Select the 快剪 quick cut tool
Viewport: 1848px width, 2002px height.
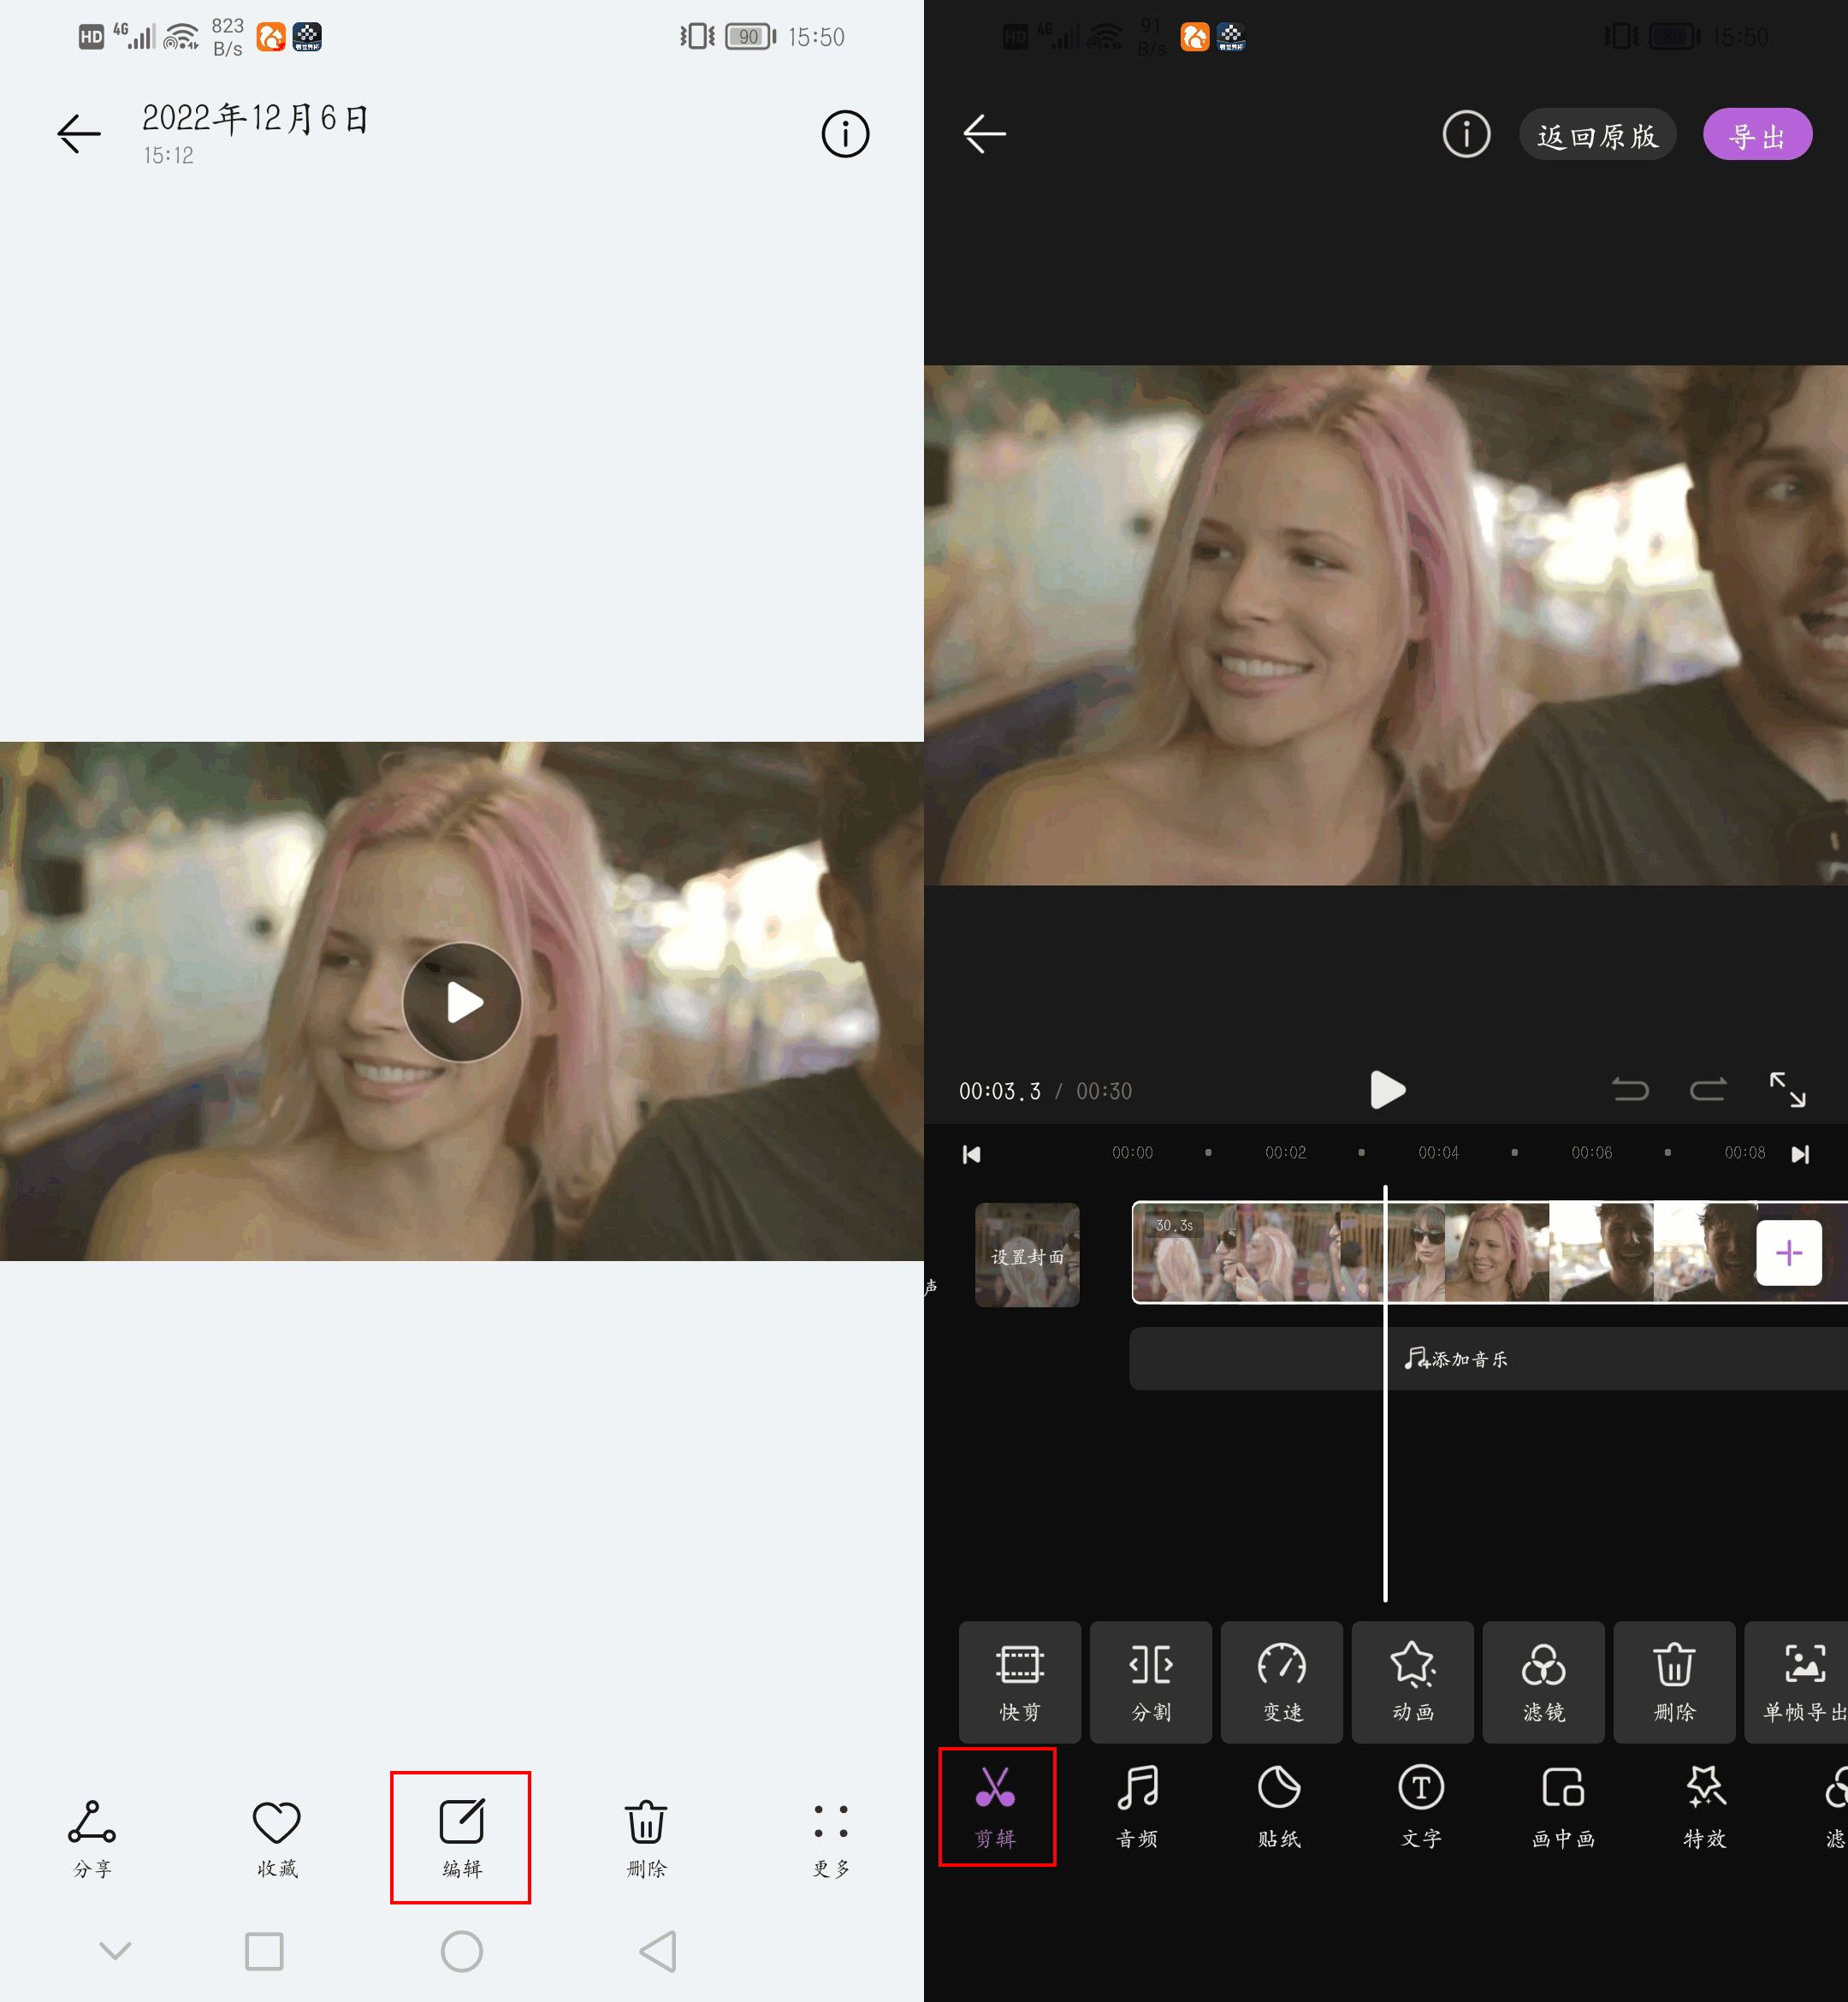point(1019,1682)
